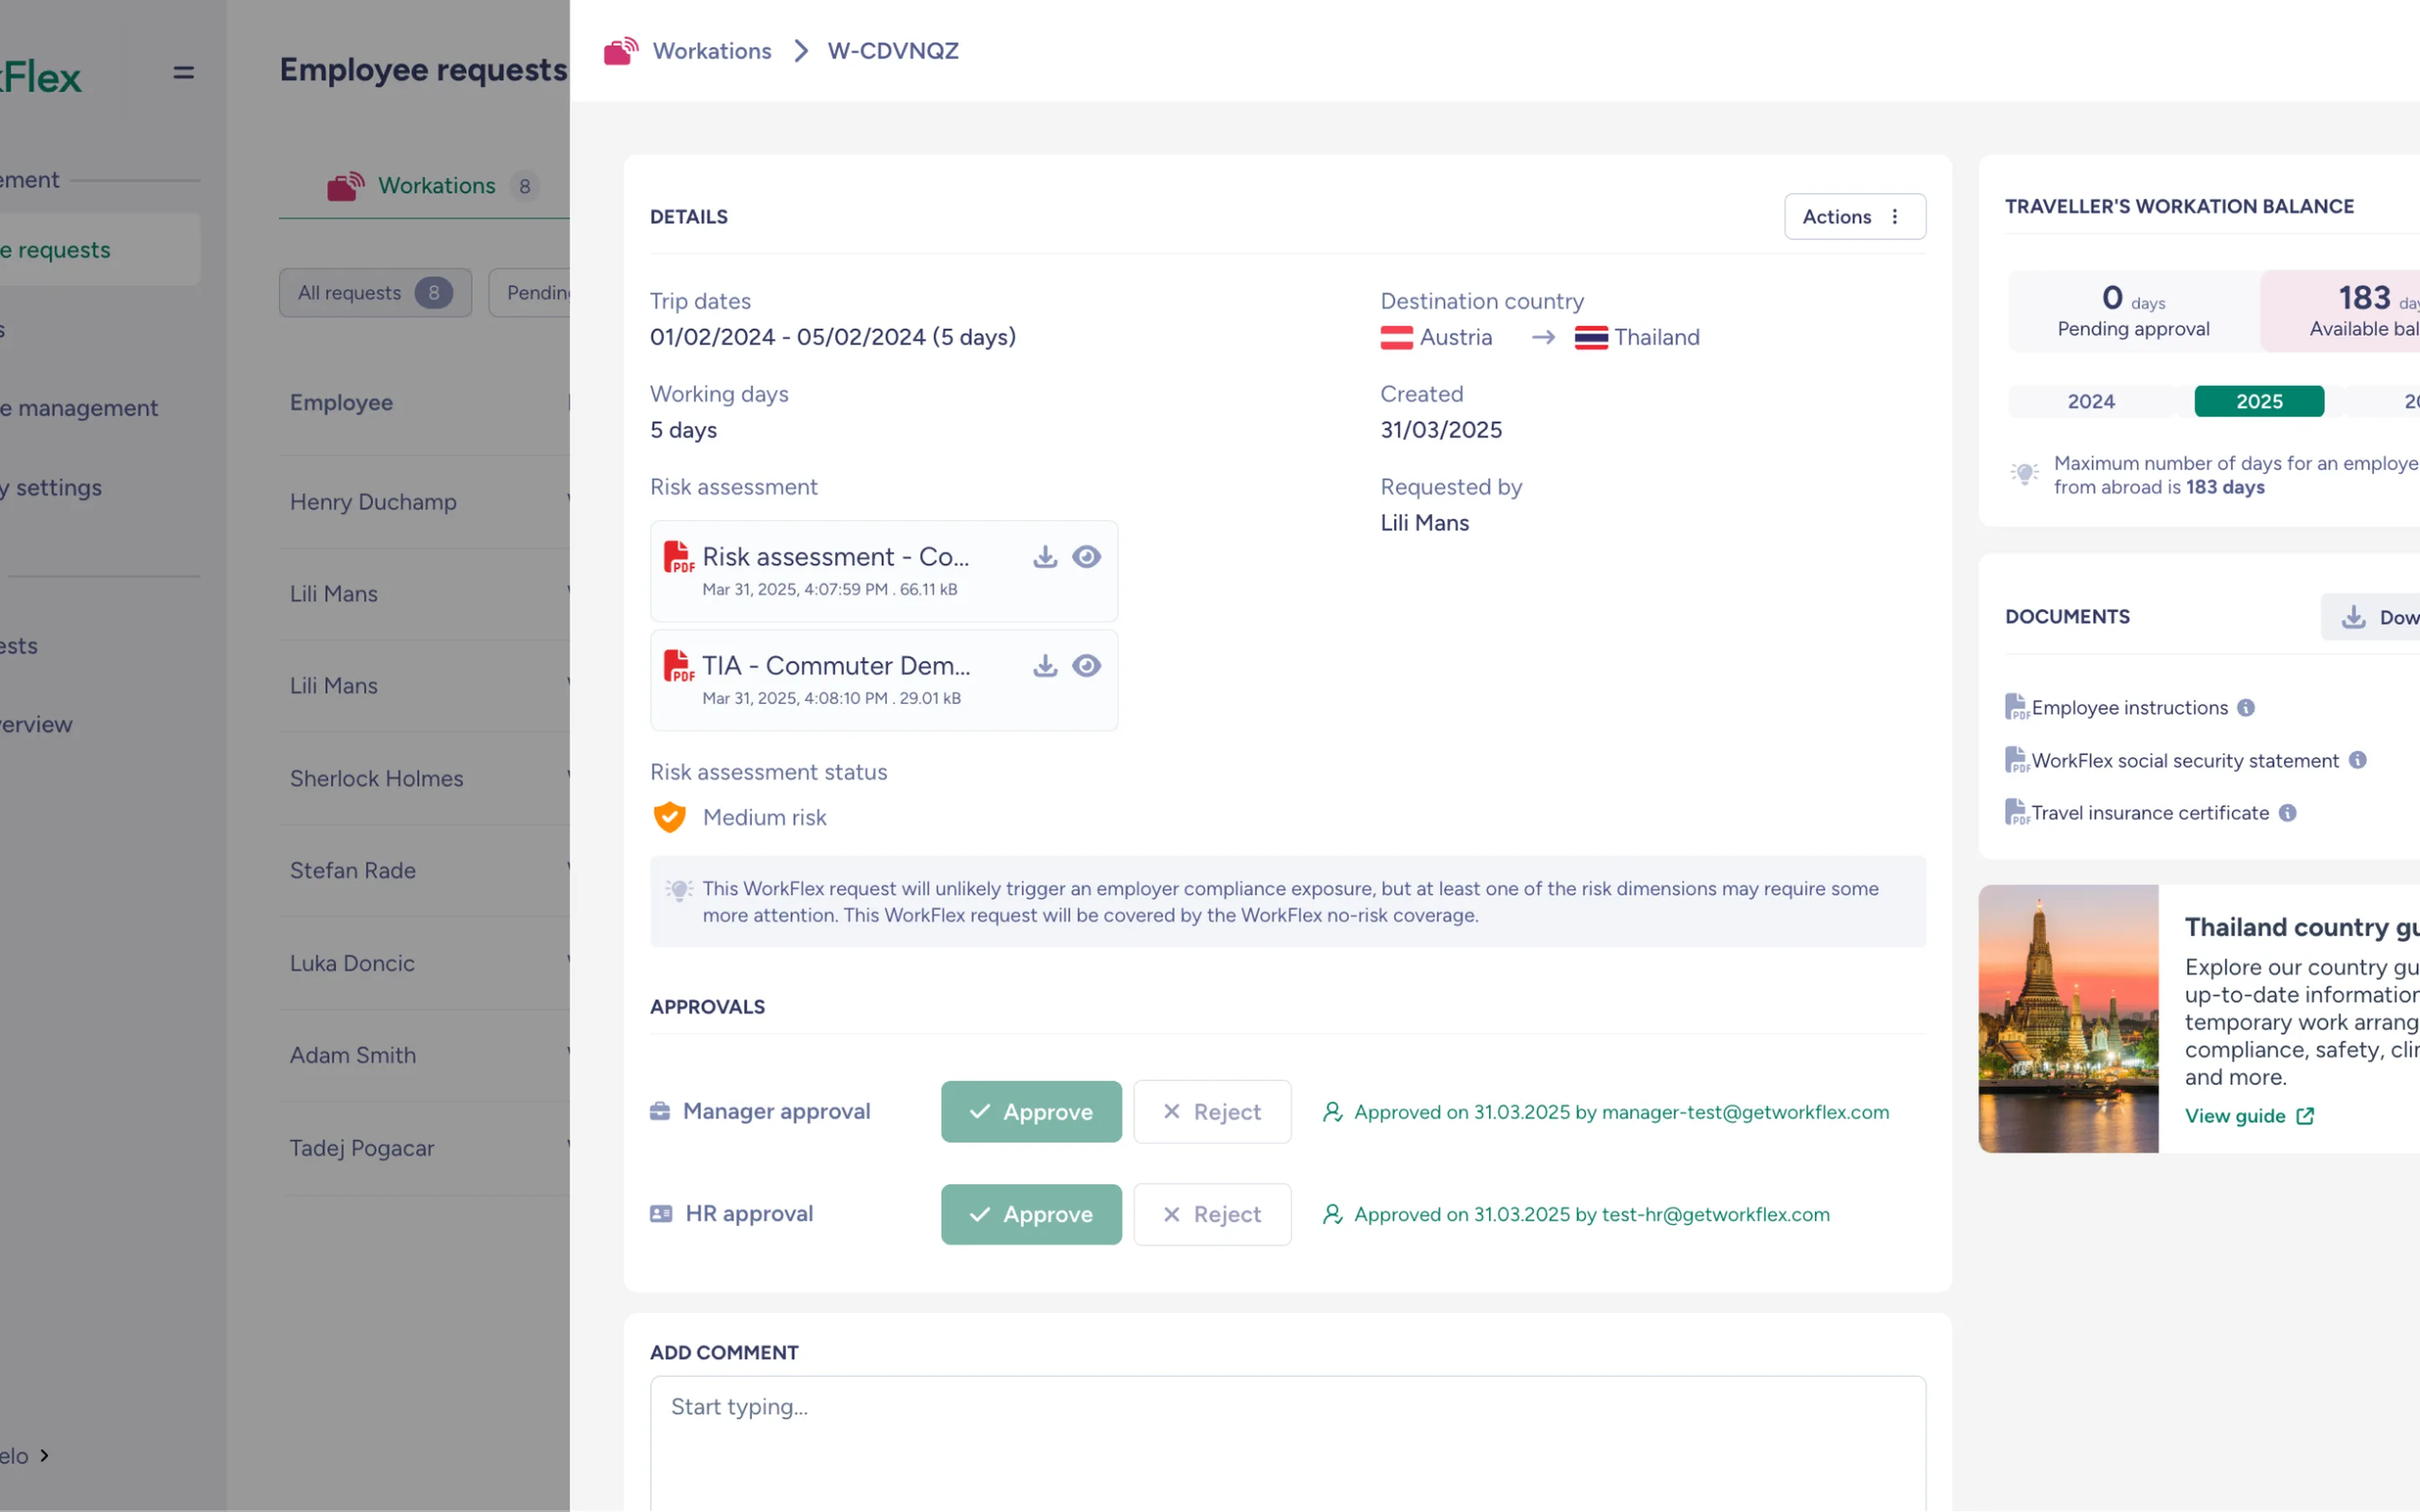2420x1512 pixels.
Task: Click the Start typing comment field
Action: (x=1288, y=1443)
